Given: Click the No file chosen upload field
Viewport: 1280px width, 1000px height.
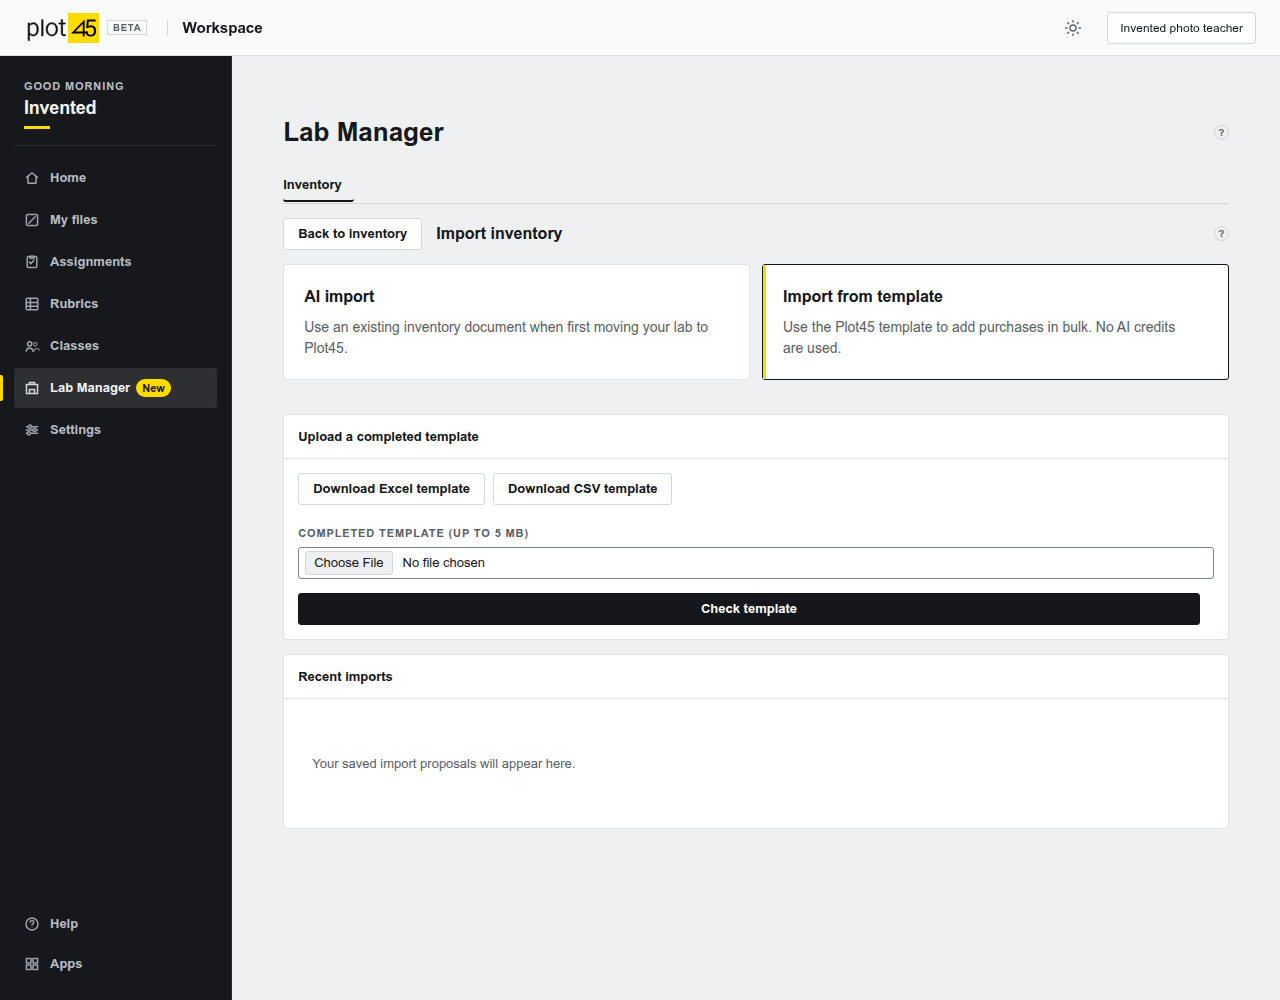Looking at the screenshot, I should click(x=756, y=563).
